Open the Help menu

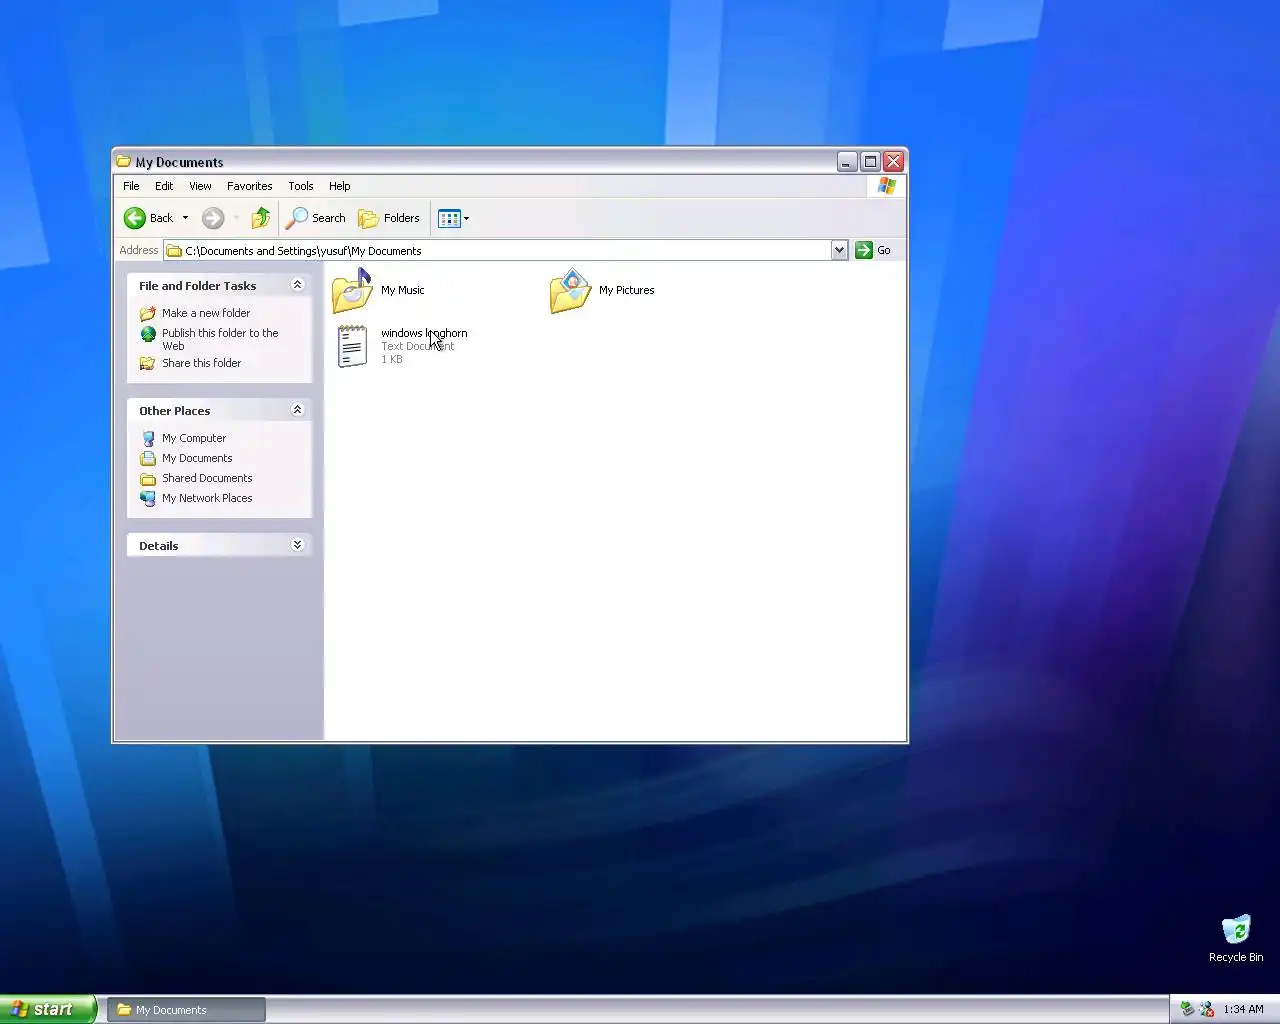pos(340,186)
